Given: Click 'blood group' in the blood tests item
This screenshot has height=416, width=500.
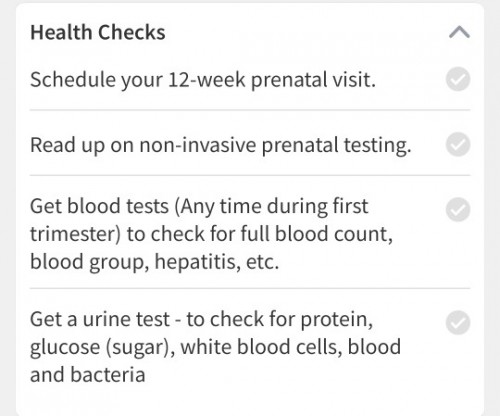Looking at the screenshot, I should click(x=90, y=262).
